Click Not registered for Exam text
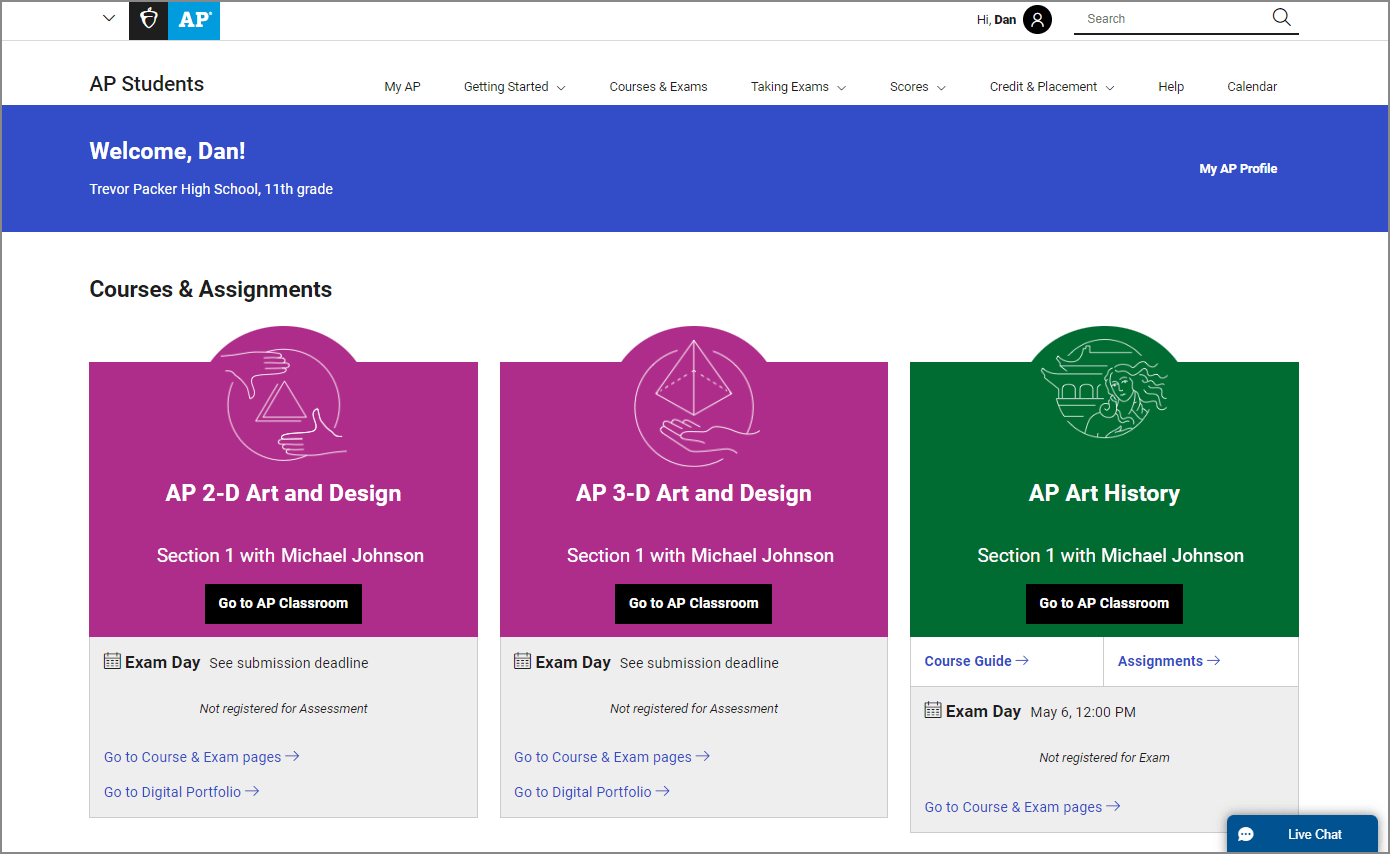The image size is (1390, 854). 1104,758
